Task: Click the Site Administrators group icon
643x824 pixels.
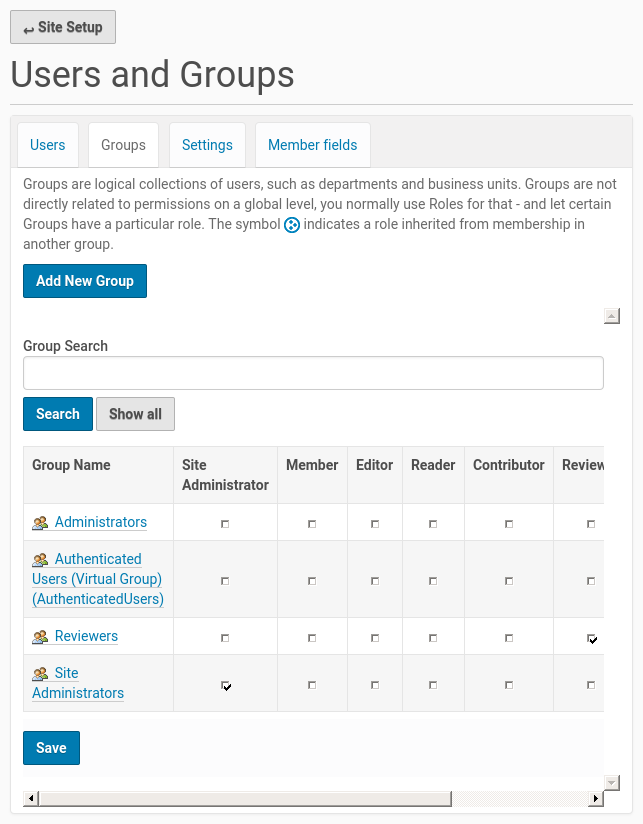Action: [x=40, y=674]
